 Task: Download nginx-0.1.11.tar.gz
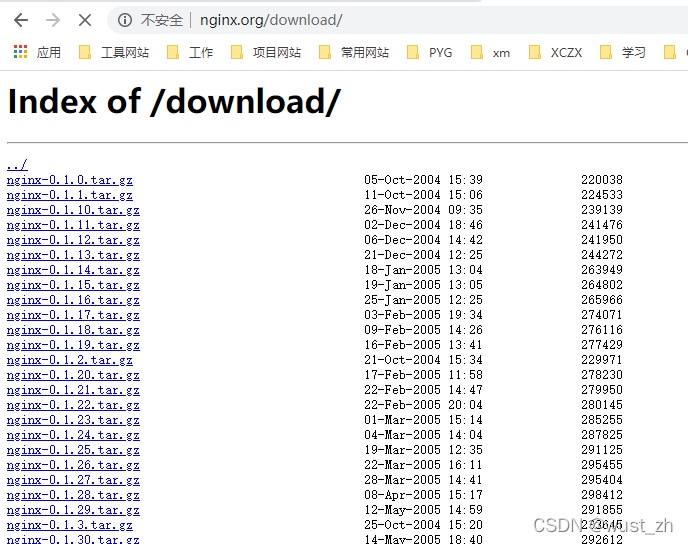[73, 225]
